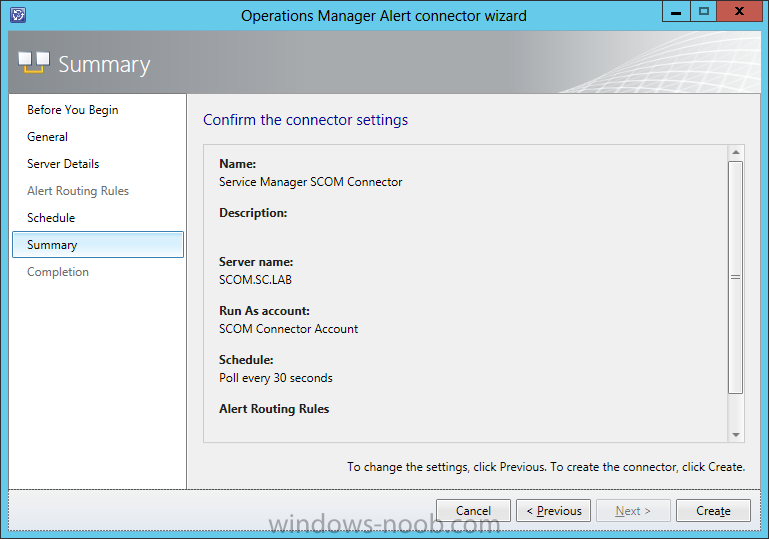Viewport: 769px width, 539px height.
Task: Click 'Service Manager SCOM Connector' name value
Action: click(x=310, y=182)
